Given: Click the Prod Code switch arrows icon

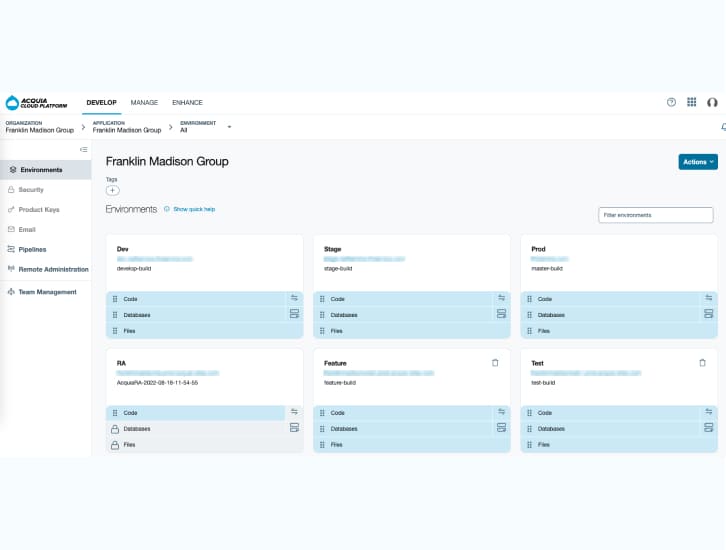Looking at the screenshot, I should pyautogui.click(x=708, y=298).
